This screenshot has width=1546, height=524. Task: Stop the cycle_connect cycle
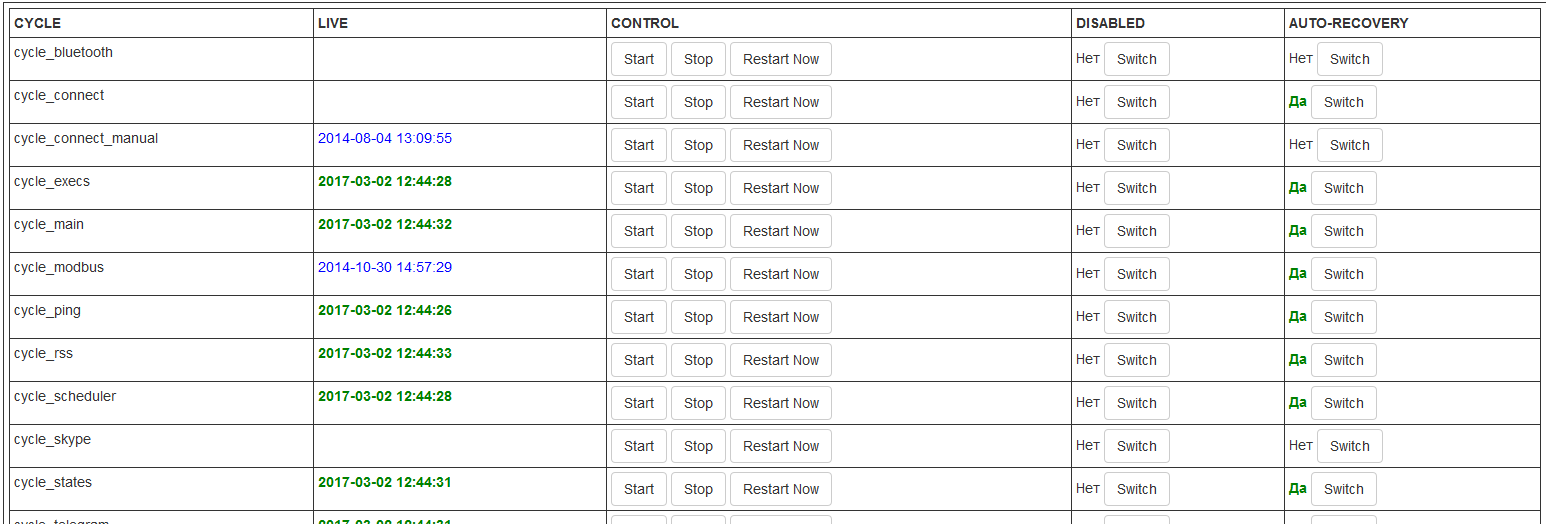[698, 102]
